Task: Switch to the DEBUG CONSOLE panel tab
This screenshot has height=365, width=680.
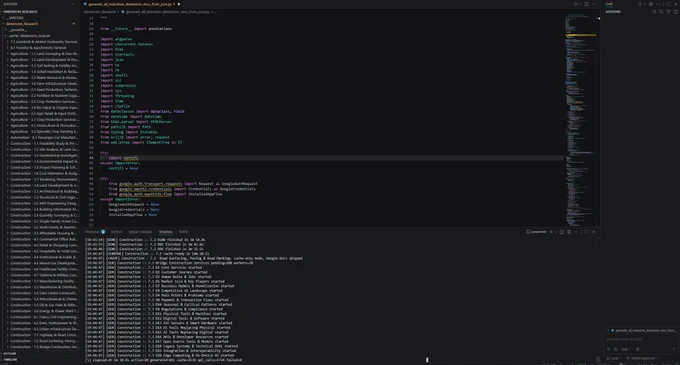Action: pyautogui.click(x=141, y=232)
